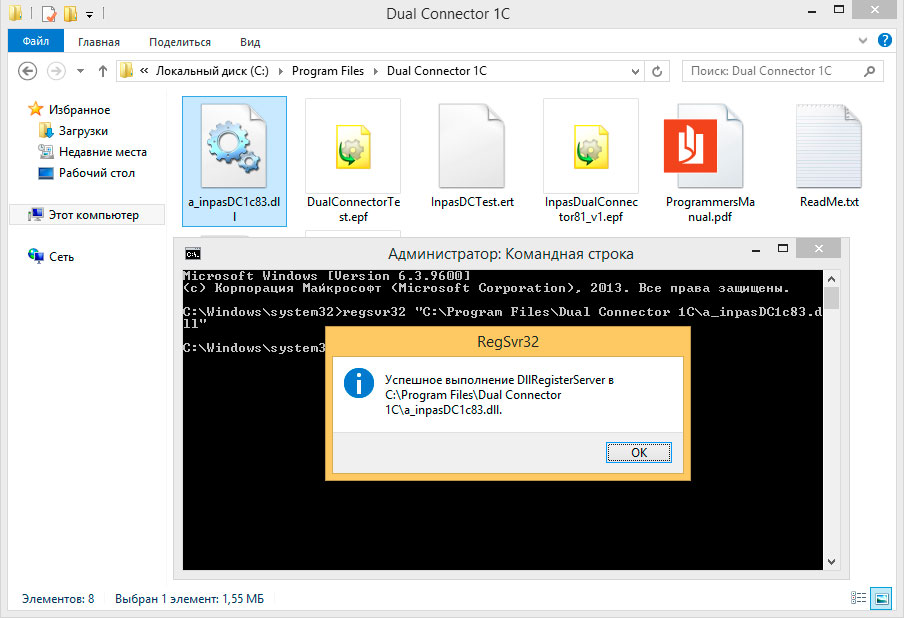Open the Файл ribbon tab

click(x=36, y=42)
